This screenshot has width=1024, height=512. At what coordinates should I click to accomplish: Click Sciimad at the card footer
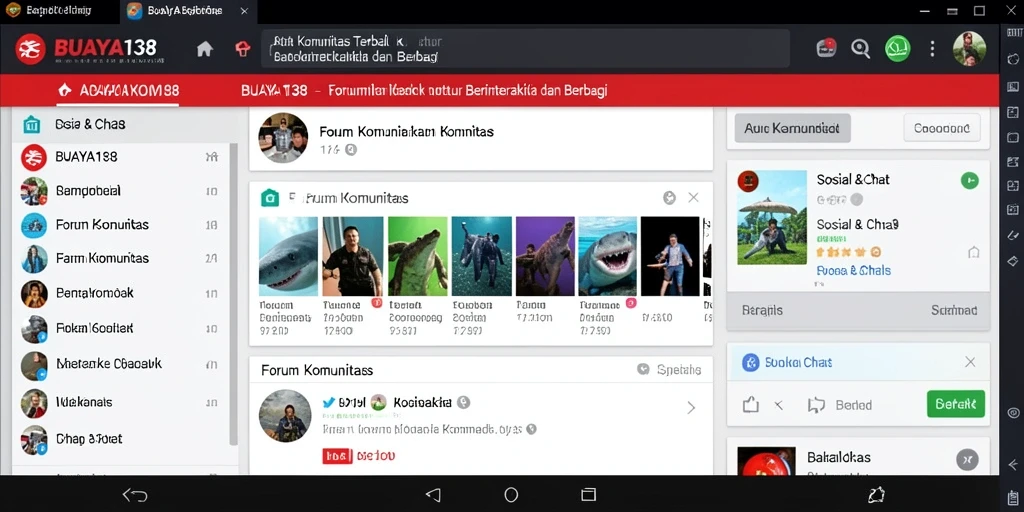click(954, 310)
